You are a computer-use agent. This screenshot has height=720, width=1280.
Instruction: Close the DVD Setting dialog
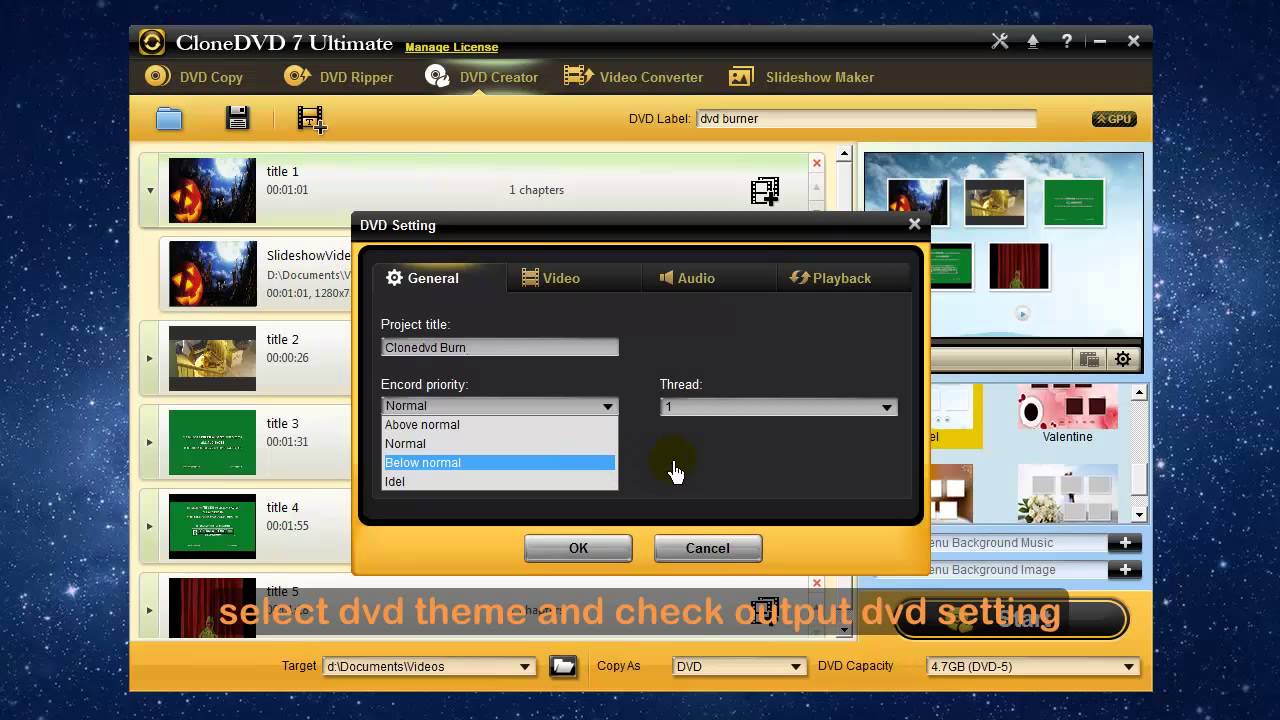click(914, 224)
